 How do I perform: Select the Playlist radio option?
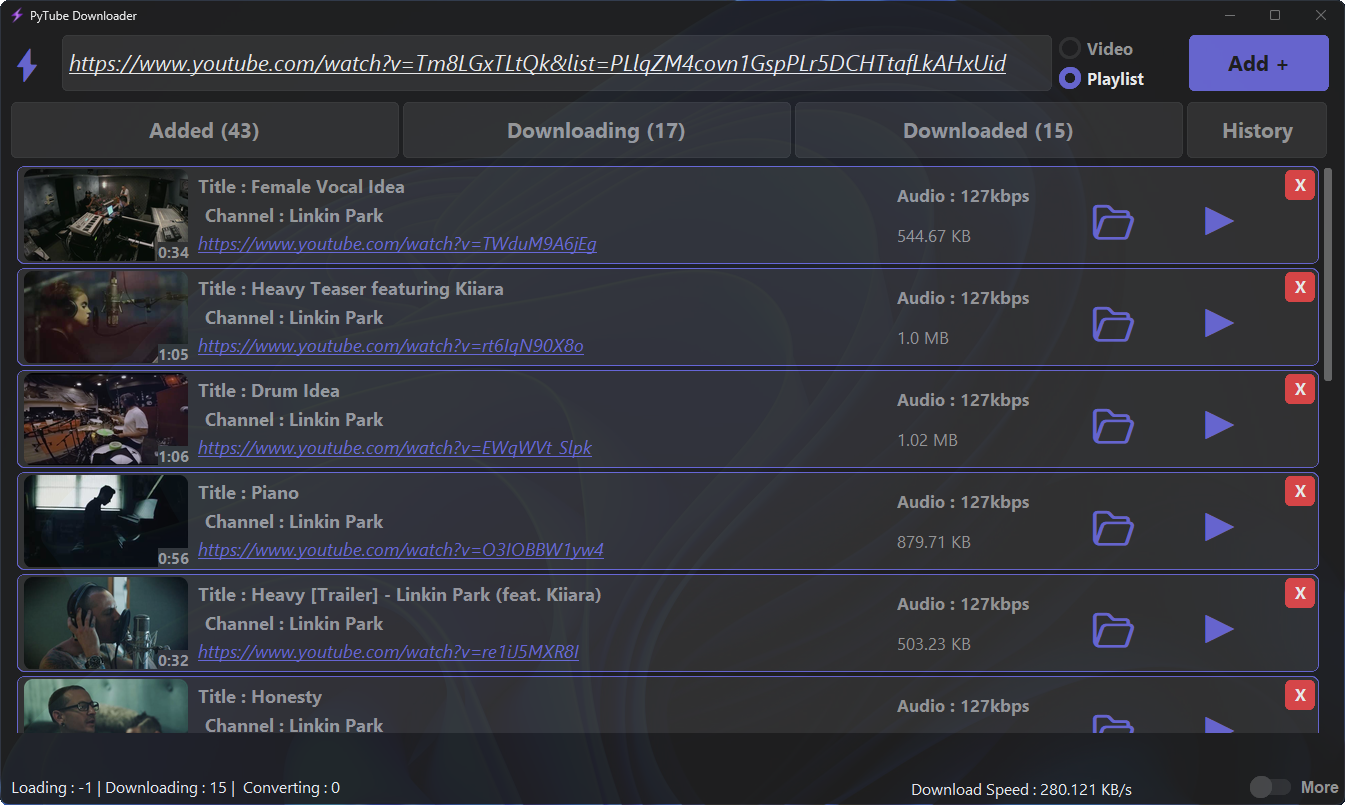1070,78
